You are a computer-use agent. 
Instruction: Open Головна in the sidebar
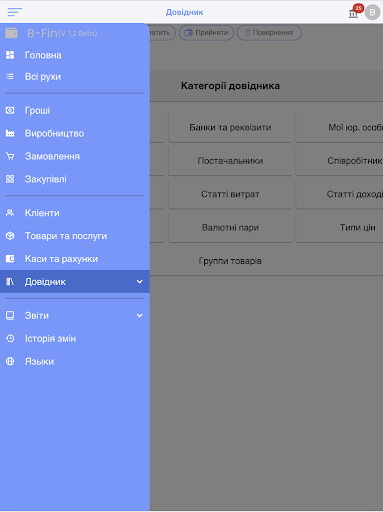point(75,55)
